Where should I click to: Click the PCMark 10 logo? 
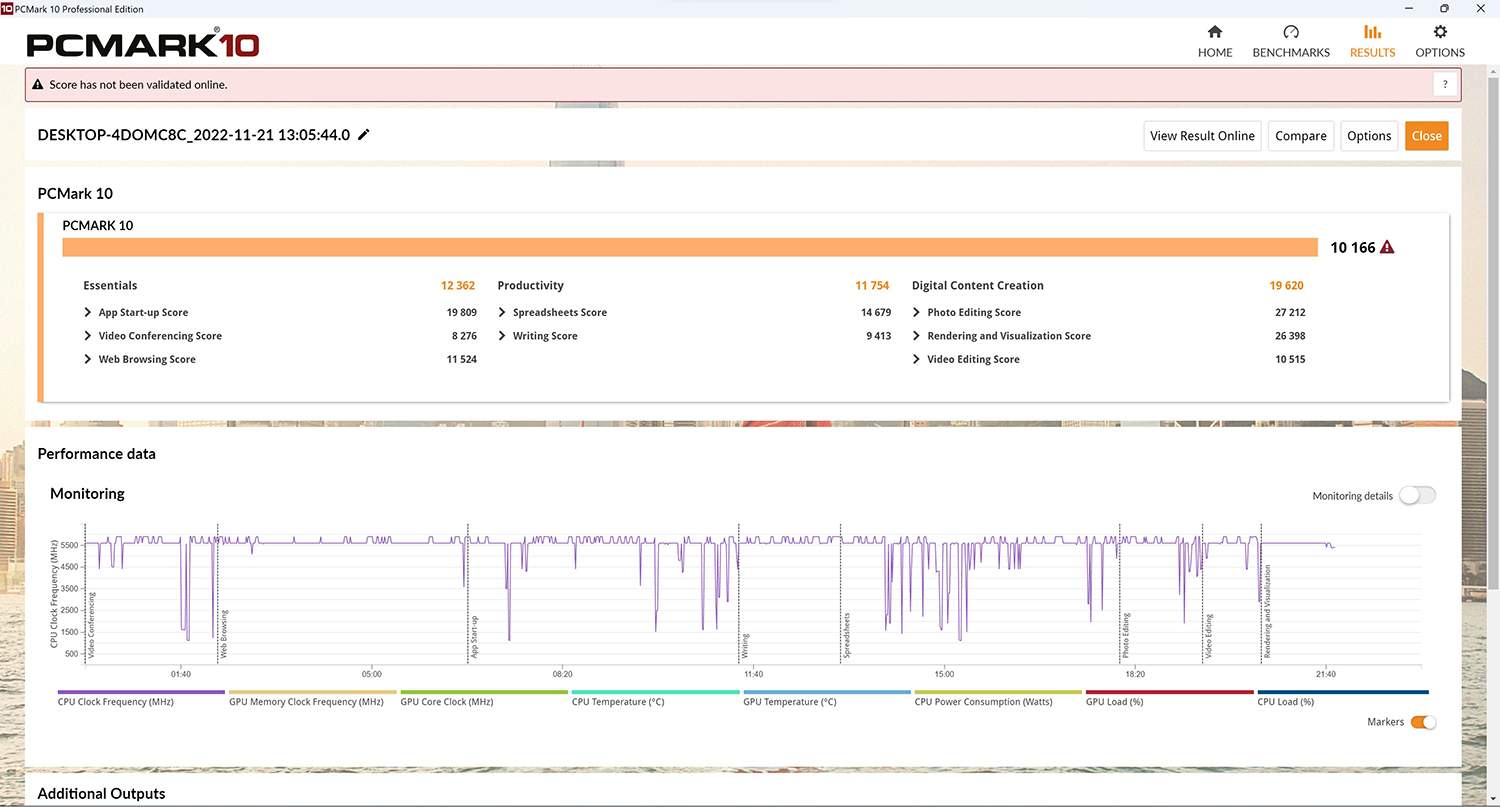pyautogui.click(x=143, y=45)
